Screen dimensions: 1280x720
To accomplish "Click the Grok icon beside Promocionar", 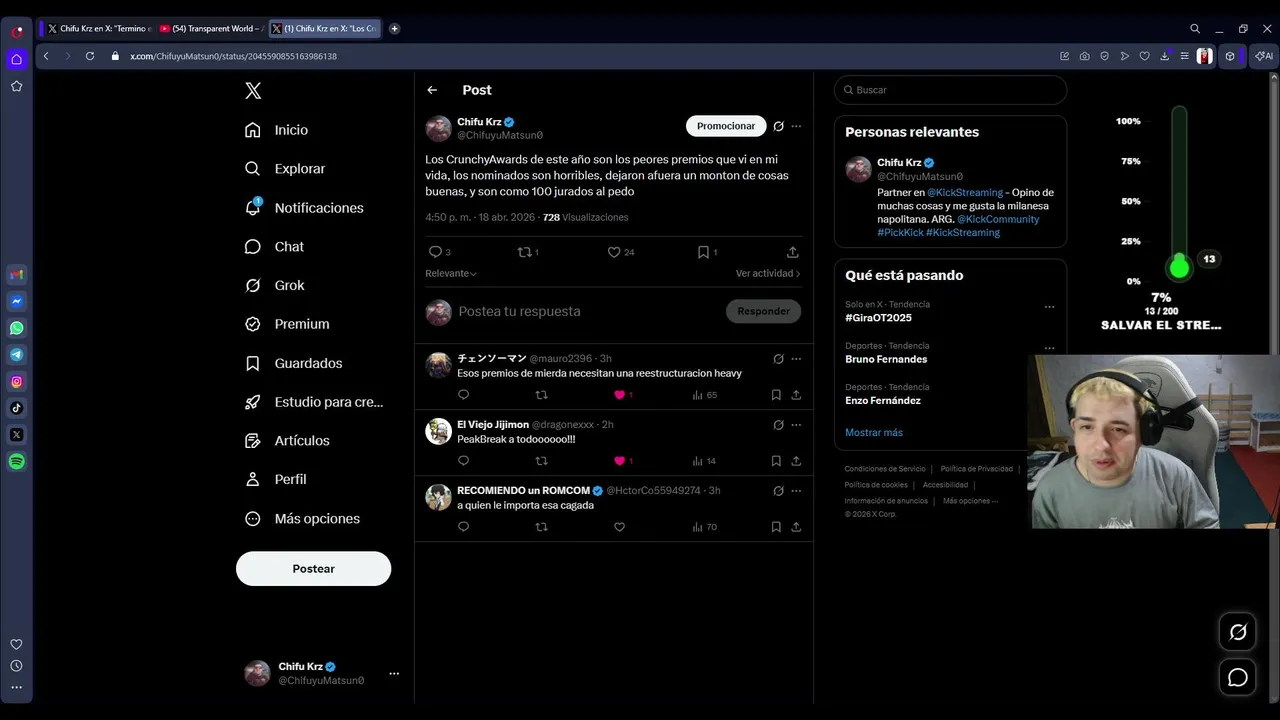I will click(778, 126).
